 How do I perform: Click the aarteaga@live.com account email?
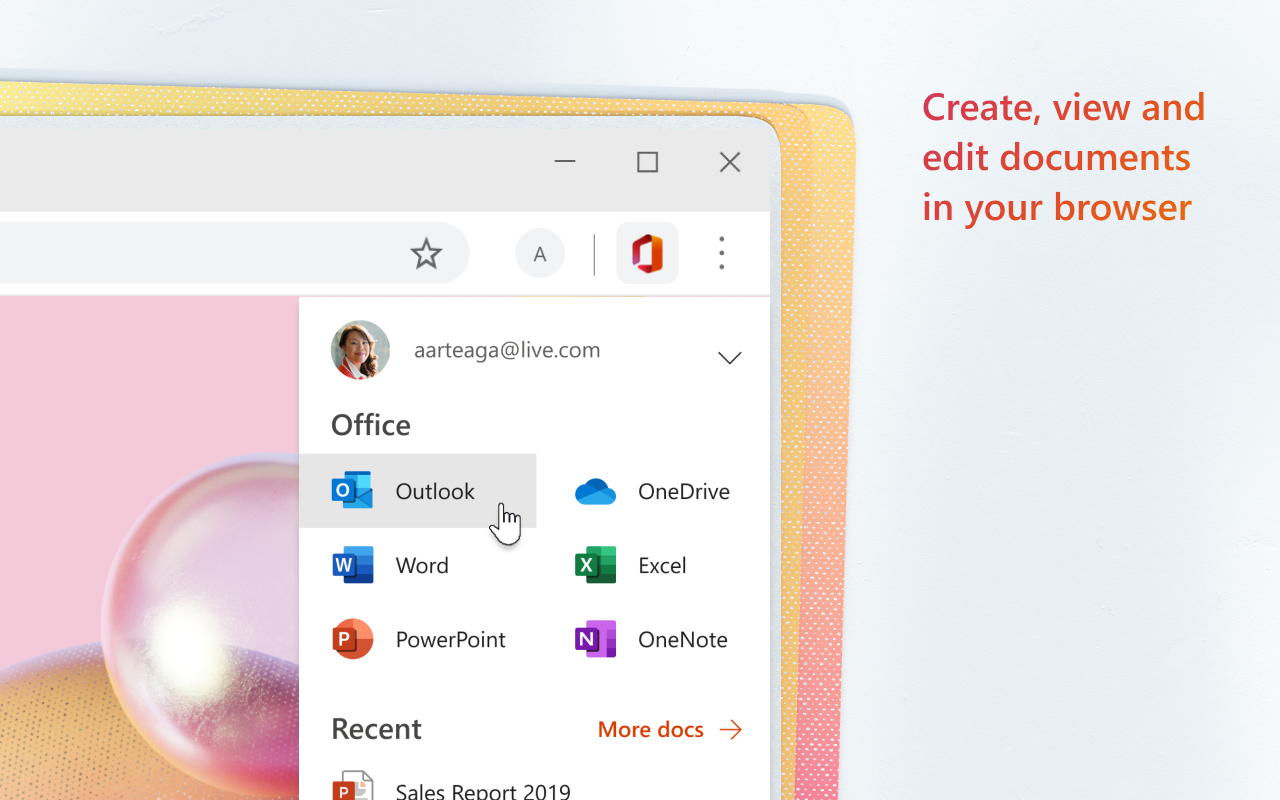[x=507, y=350]
